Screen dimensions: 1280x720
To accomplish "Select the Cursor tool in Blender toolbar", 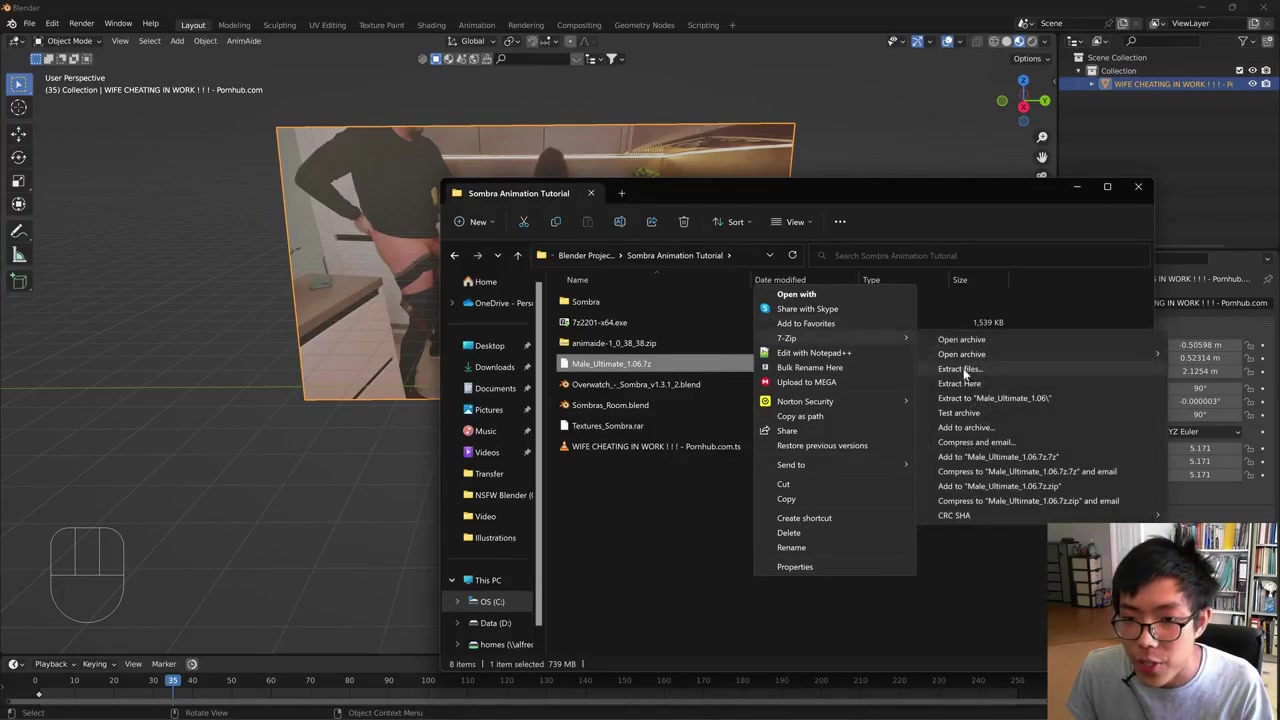I will click(x=18, y=108).
